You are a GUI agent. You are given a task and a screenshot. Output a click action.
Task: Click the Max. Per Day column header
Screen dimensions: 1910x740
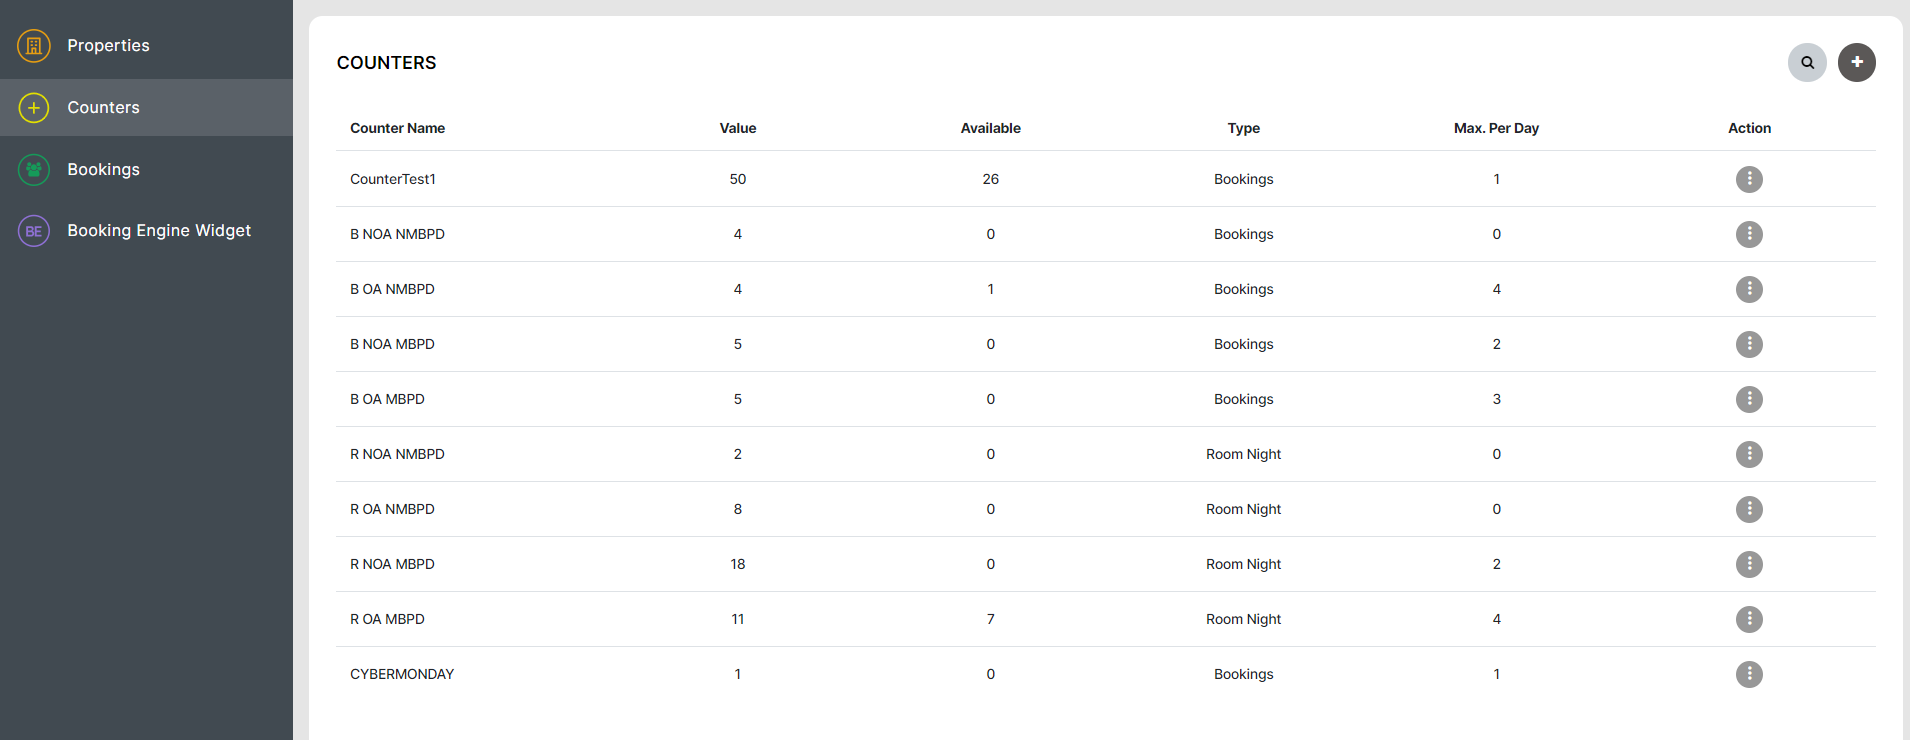coord(1496,128)
